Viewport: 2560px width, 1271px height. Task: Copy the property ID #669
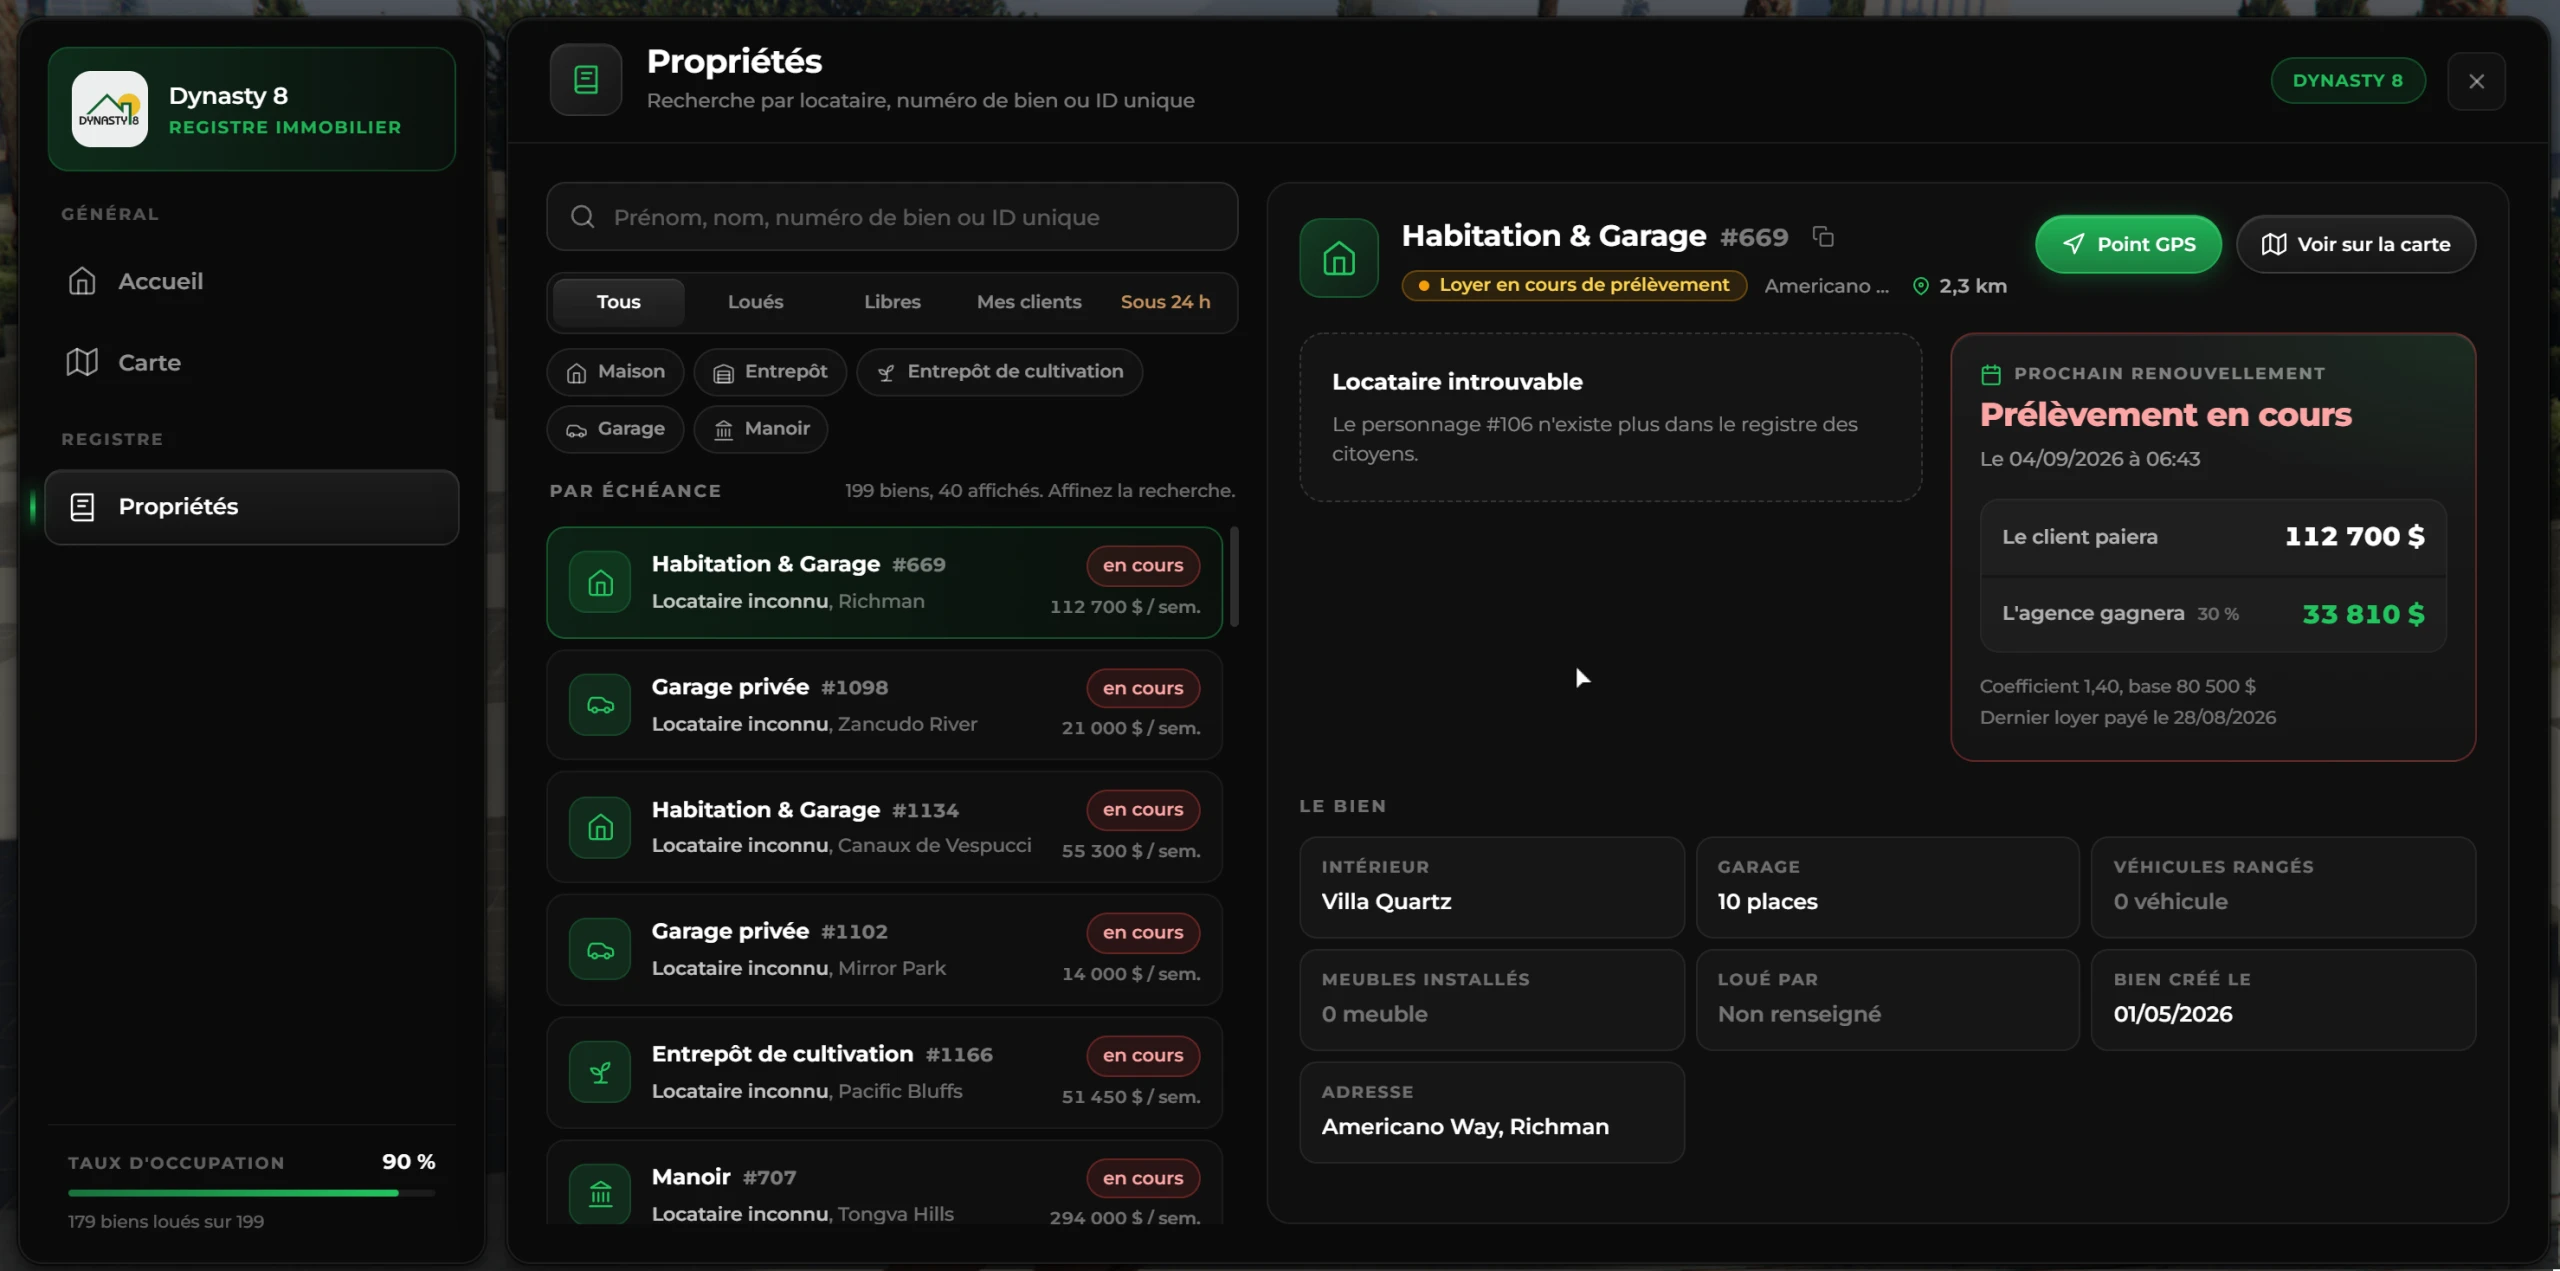click(x=1823, y=237)
